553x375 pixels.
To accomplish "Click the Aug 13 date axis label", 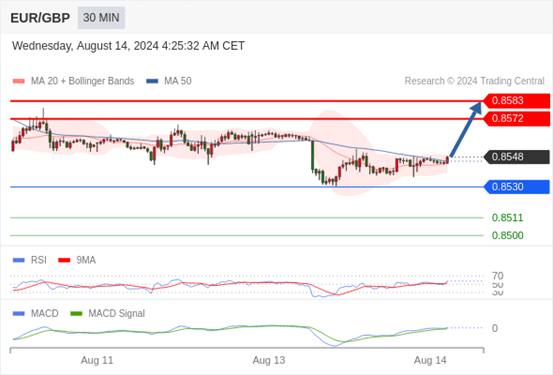I will click(x=269, y=361).
